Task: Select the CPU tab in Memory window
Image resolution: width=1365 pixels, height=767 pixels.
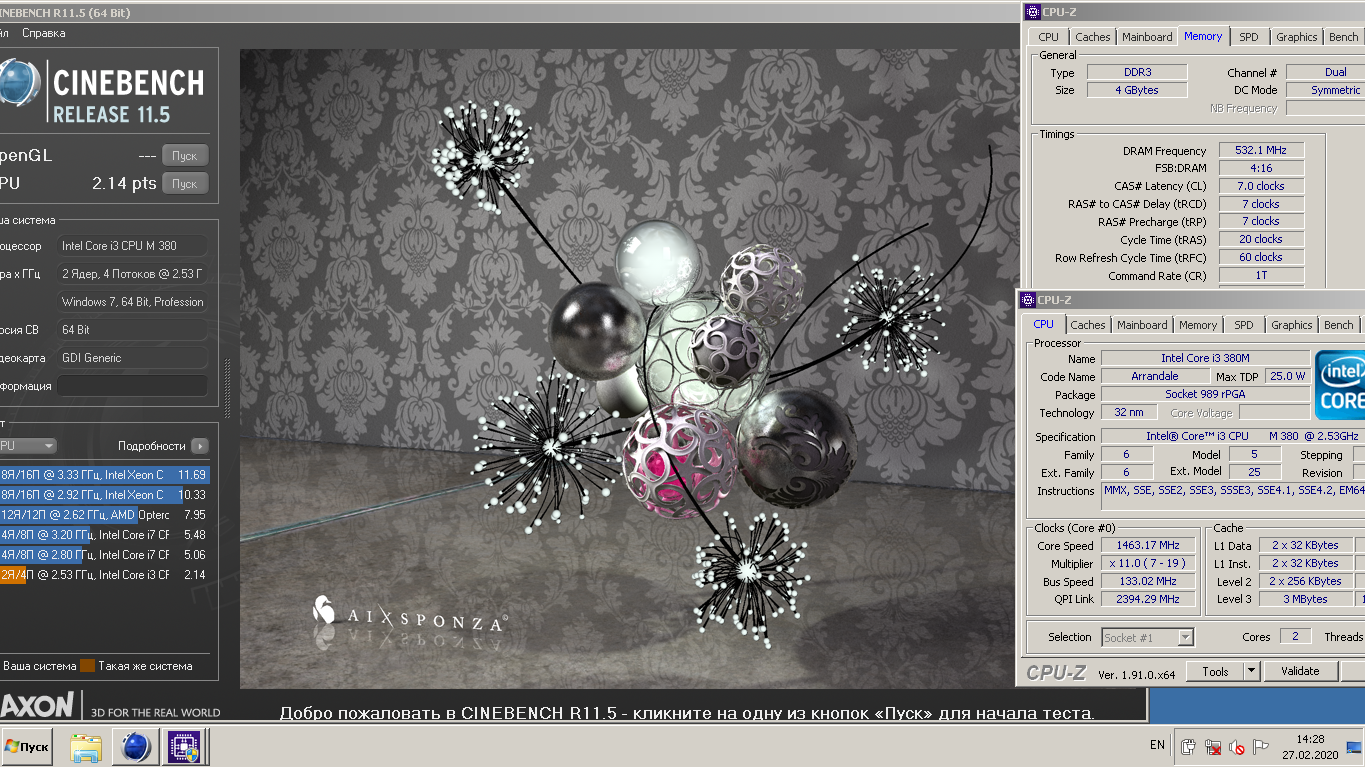Action: 1048,37
